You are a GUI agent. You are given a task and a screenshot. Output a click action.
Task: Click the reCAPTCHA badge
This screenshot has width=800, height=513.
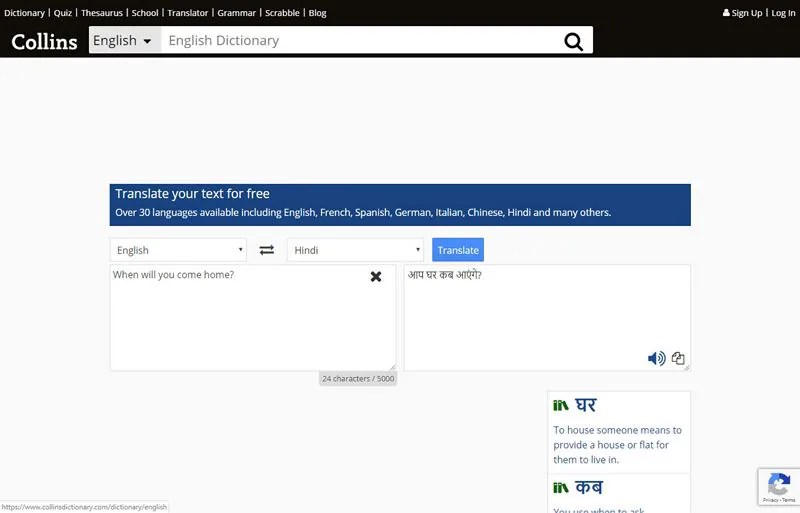pos(779,487)
